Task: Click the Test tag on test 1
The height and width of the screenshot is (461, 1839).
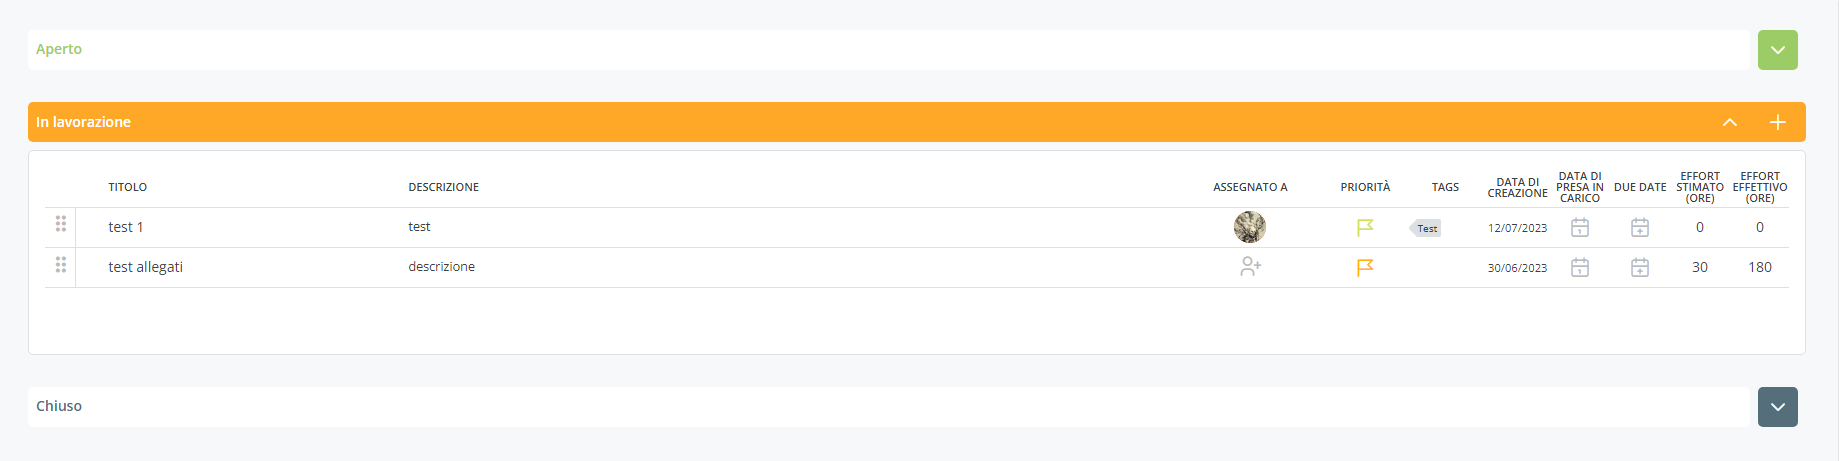Action: [1426, 229]
